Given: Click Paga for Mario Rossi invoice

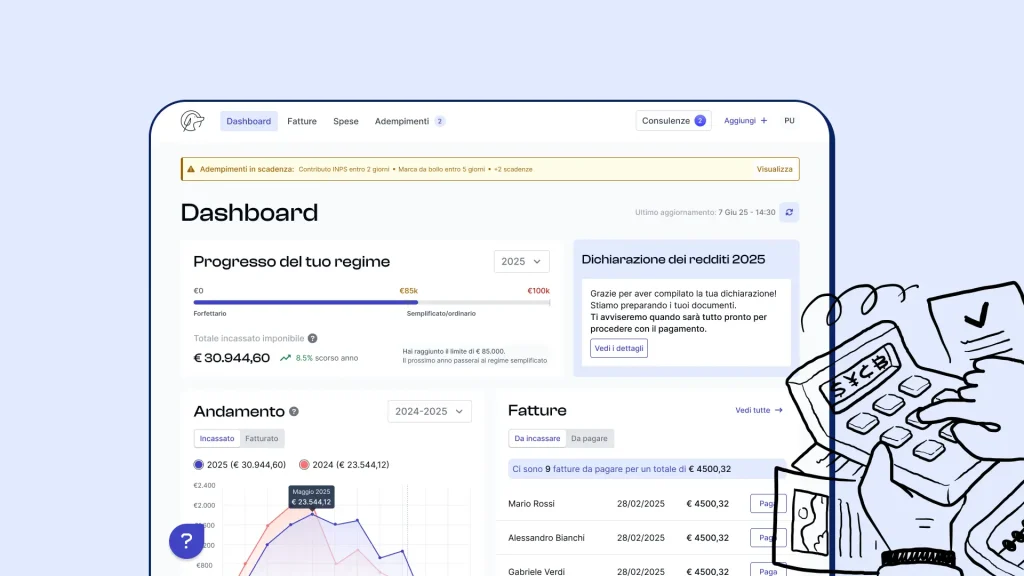Looking at the screenshot, I should tap(768, 504).
